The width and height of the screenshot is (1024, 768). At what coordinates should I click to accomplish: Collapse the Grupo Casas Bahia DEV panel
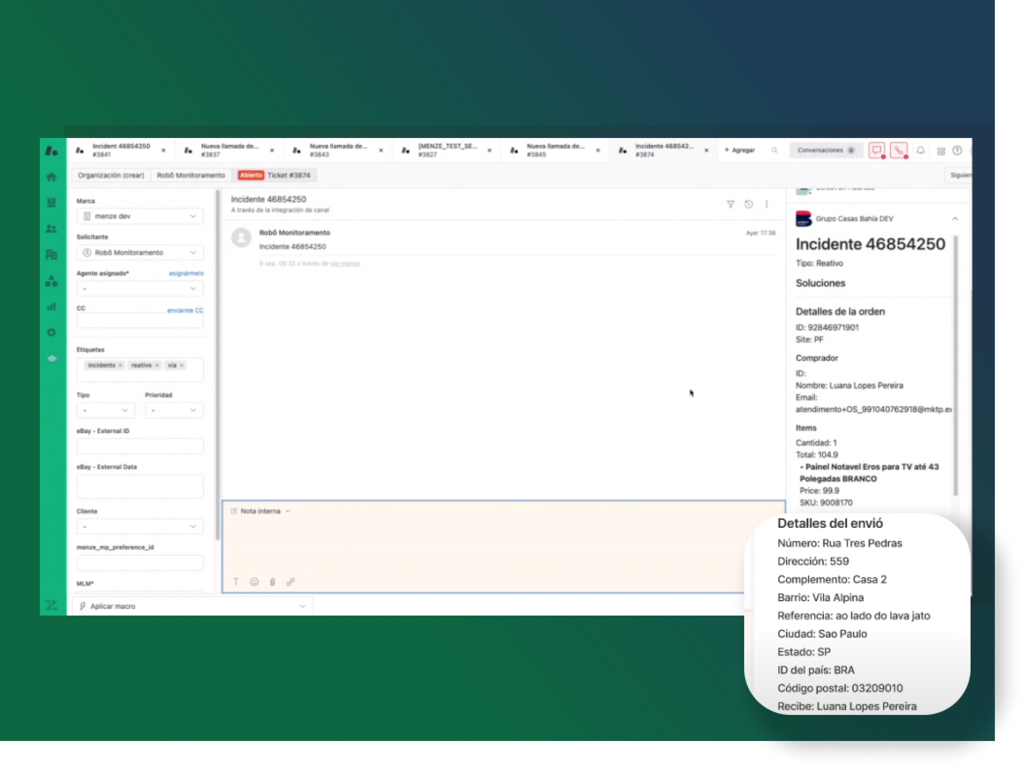954,219
